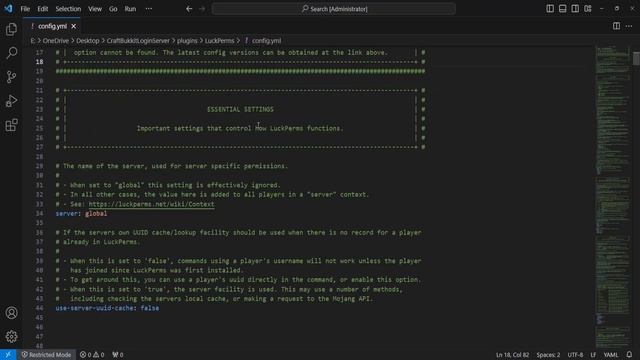Click the 'server' key on line 34
This screenshot has width=640, height=360.
pos(67,213)
